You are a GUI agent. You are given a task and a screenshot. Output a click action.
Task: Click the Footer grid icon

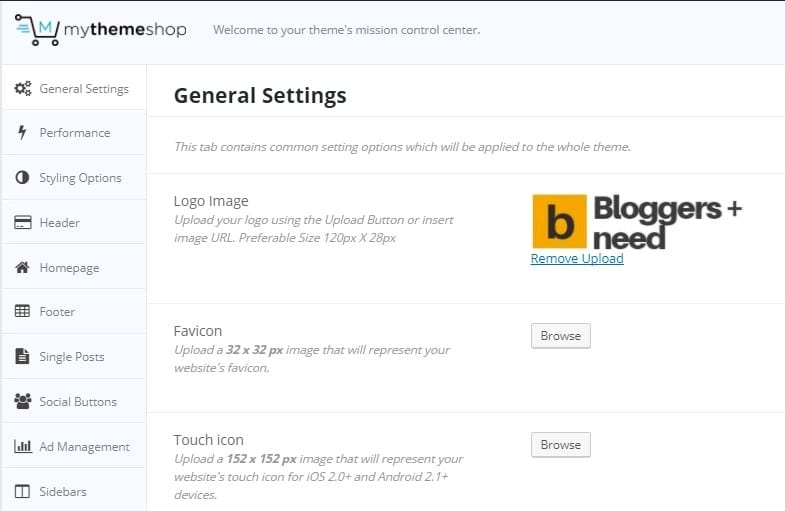22,311
